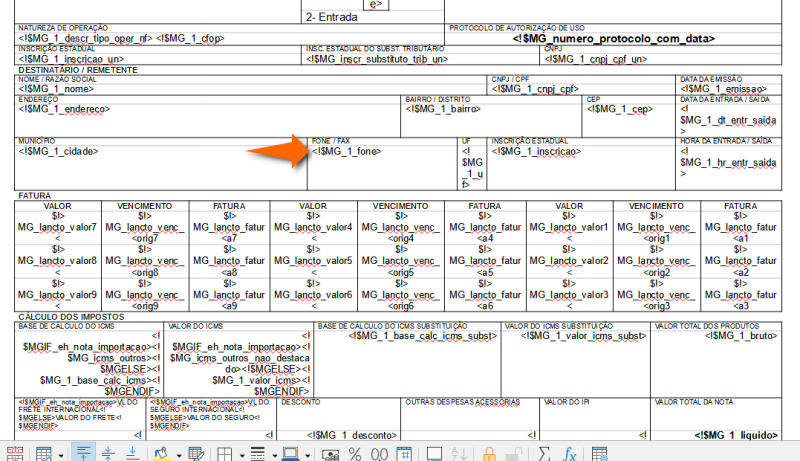Click the Unprotect Cells open-lock icon

point(513,453)
